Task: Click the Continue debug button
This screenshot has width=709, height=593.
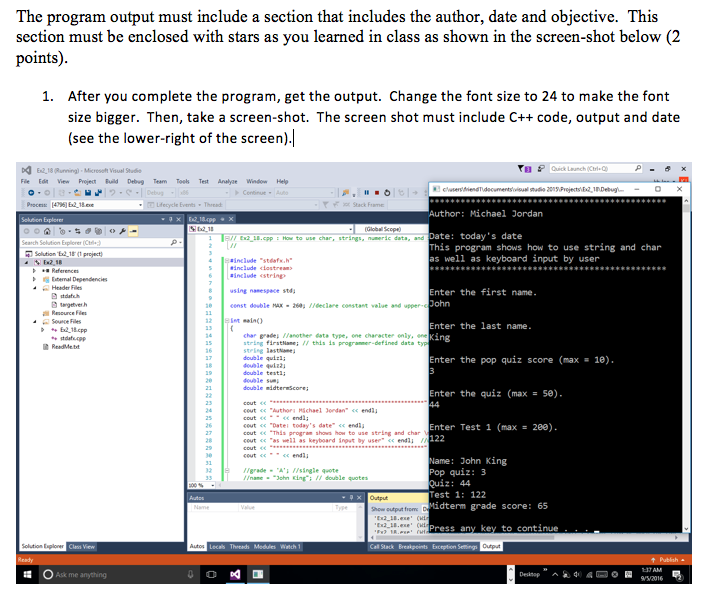Action: point(251,193)
